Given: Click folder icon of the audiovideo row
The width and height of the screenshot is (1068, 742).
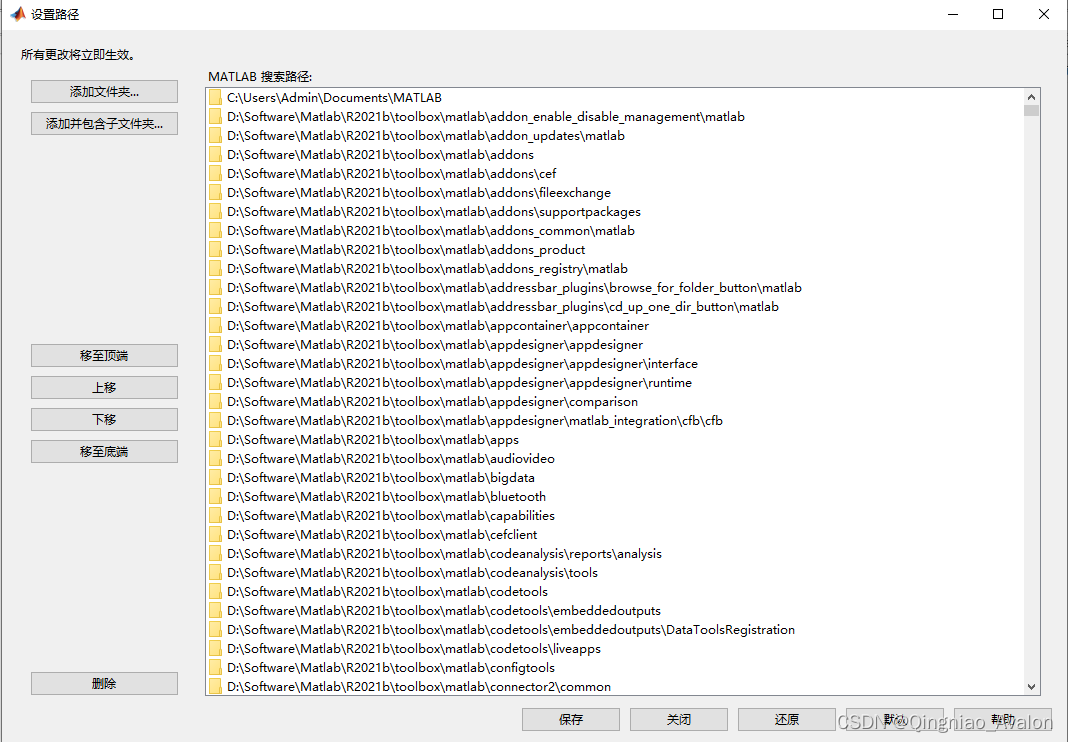Looking at the screenshot, I should click(x=215, y=459).
